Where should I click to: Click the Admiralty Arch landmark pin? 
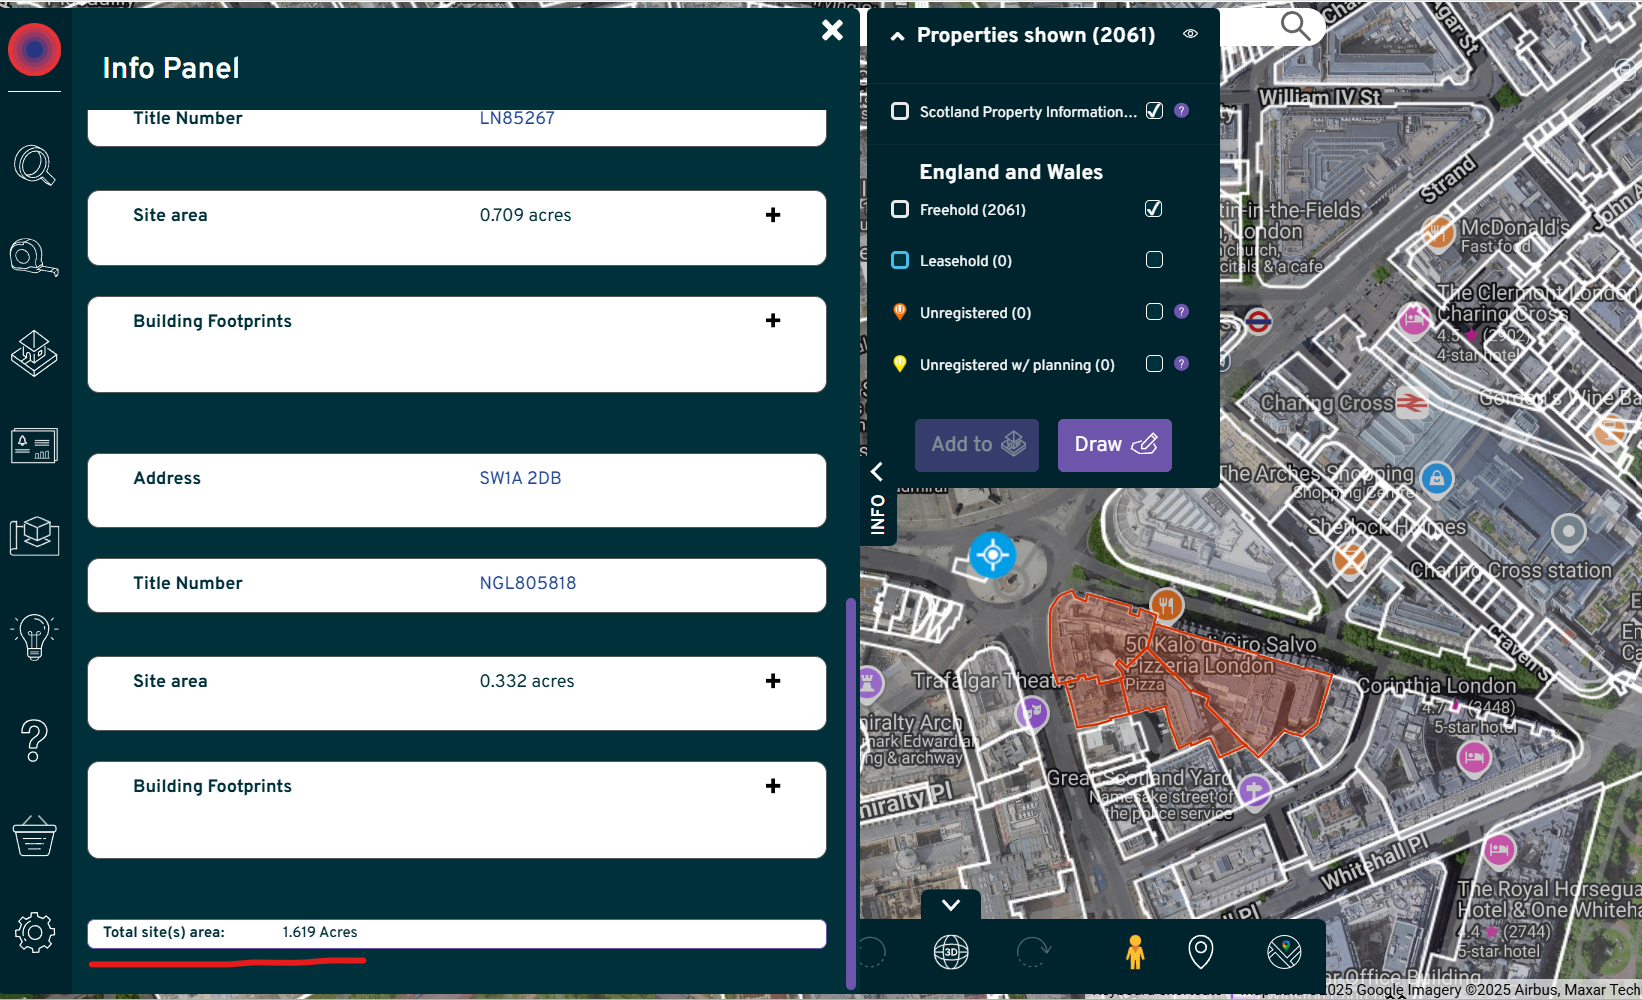click(x=867, y=683)
